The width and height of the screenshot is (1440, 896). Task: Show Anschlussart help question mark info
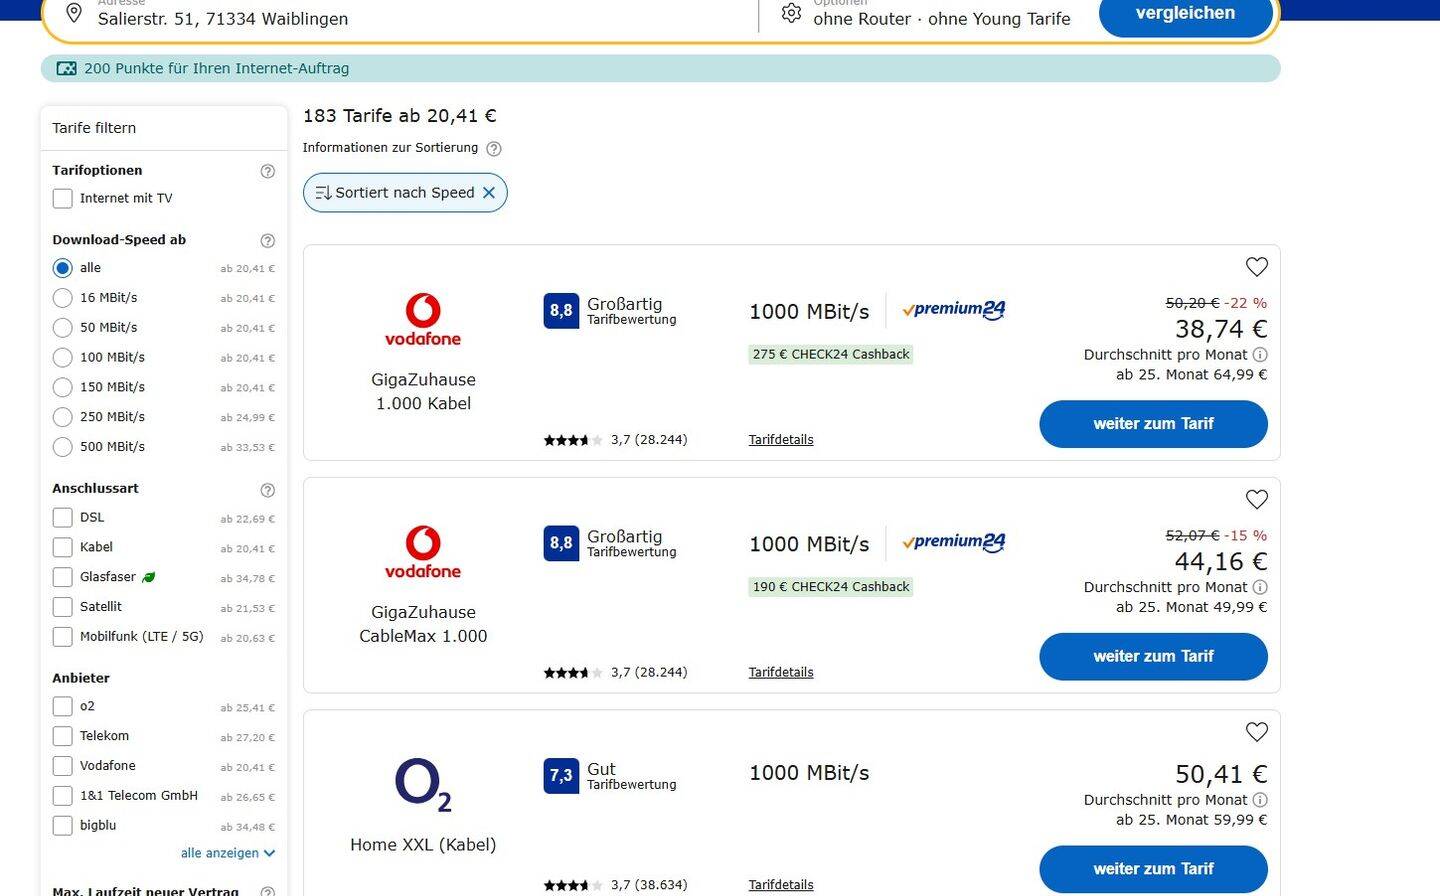click(267, 490)
